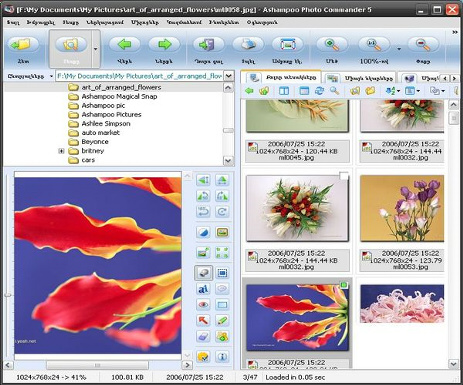The width and height of the screenshot is (463, 385).
Task: Click the rectangular selection marquee tool
Action: [222, 273]
